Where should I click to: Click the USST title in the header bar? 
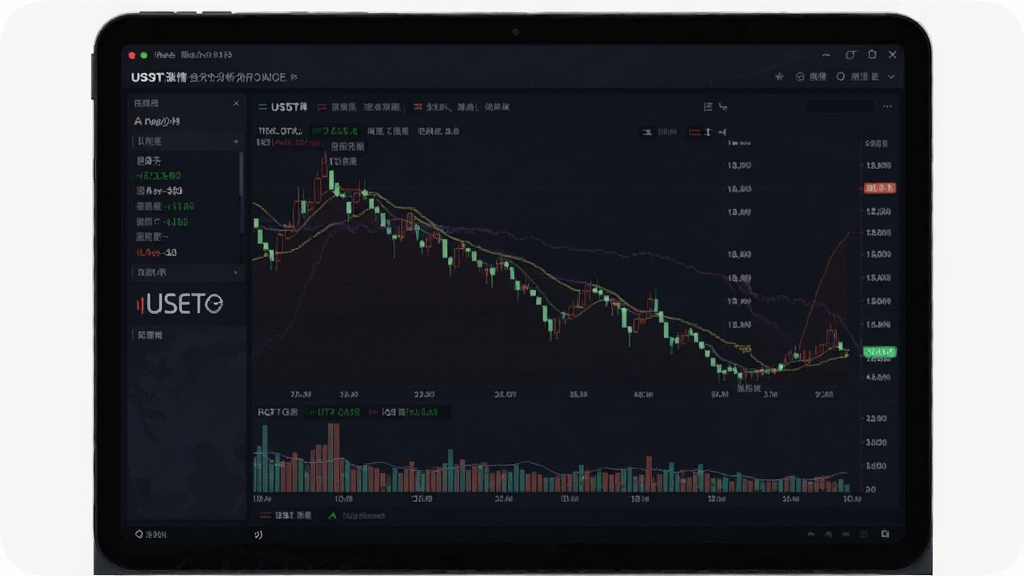point(158,77)
